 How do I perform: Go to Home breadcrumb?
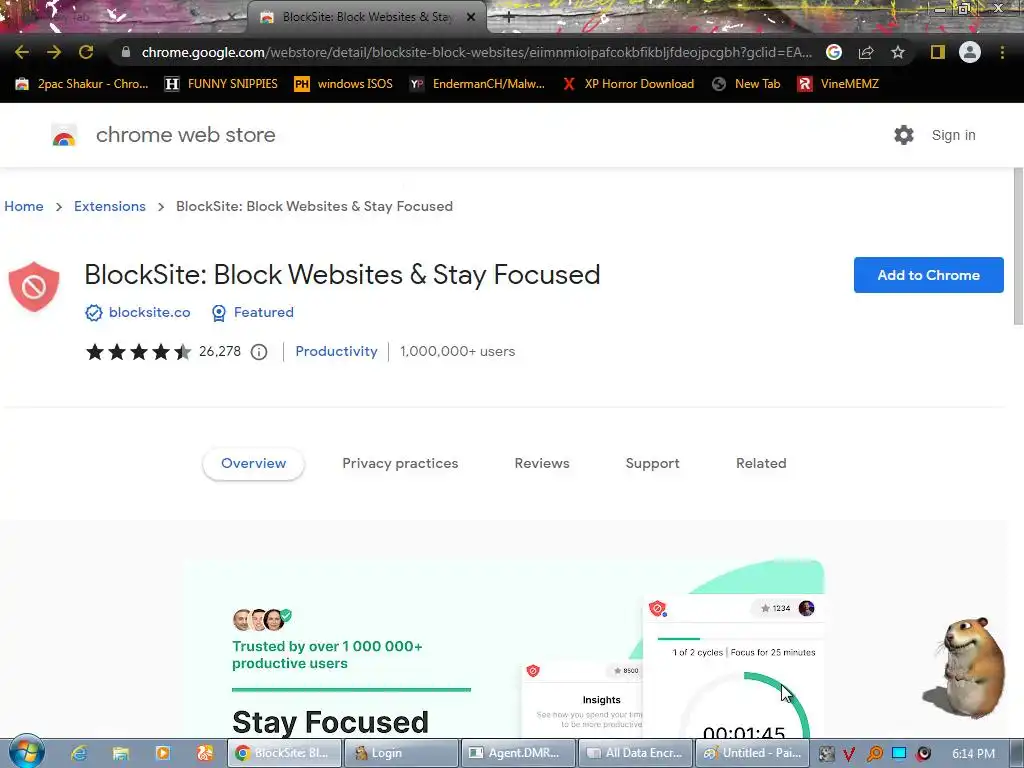pos(24,206)
